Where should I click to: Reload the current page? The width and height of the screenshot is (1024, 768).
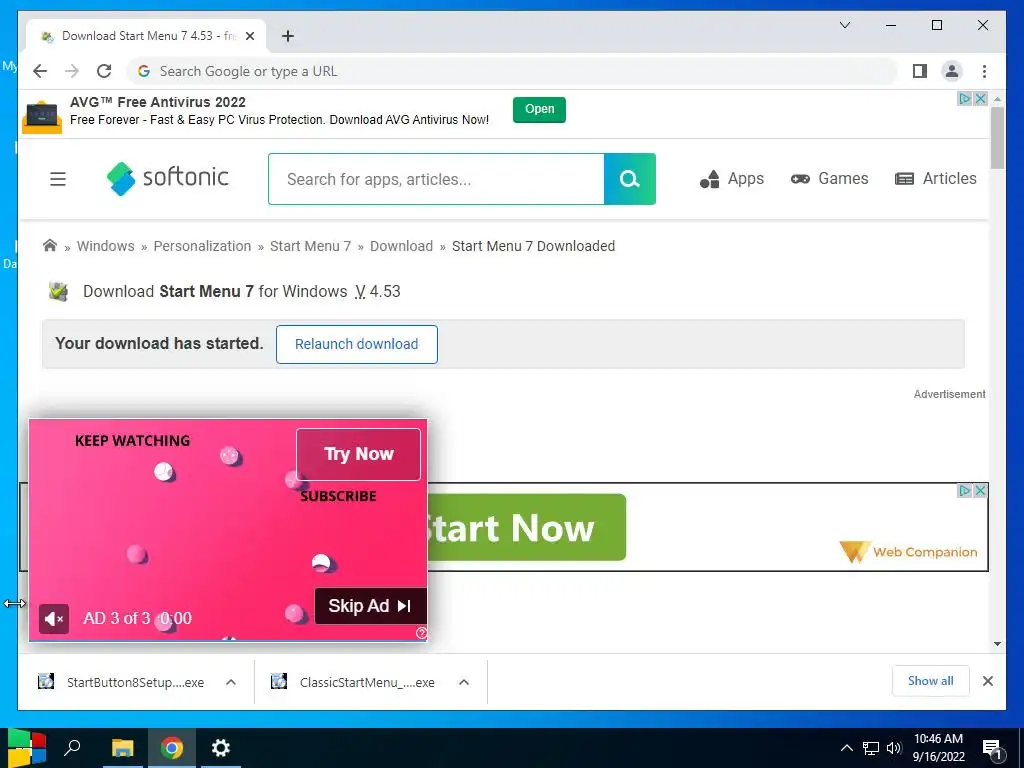click(104, 71)
